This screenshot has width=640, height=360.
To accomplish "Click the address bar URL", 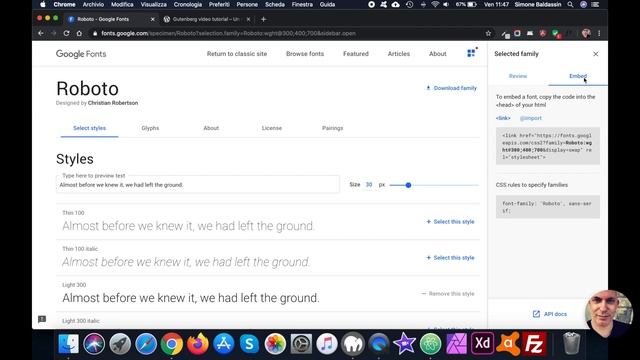I will (x=229, y=33).
